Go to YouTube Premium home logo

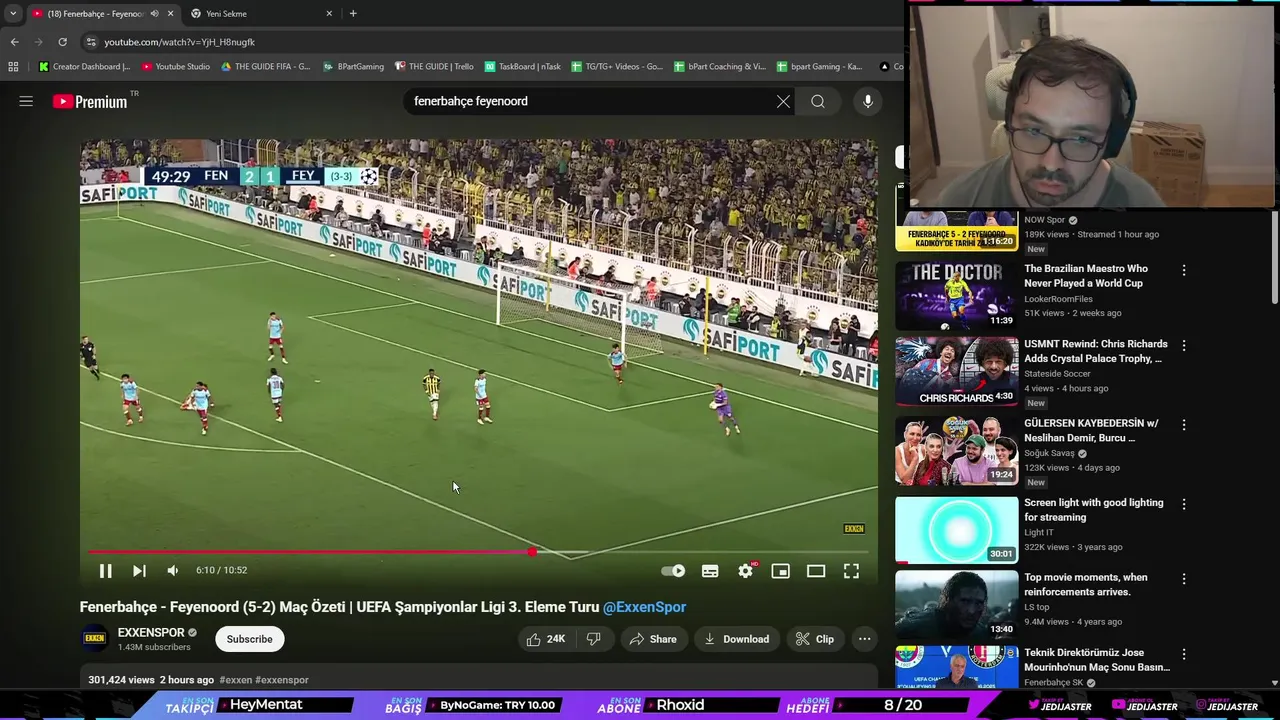92,101
